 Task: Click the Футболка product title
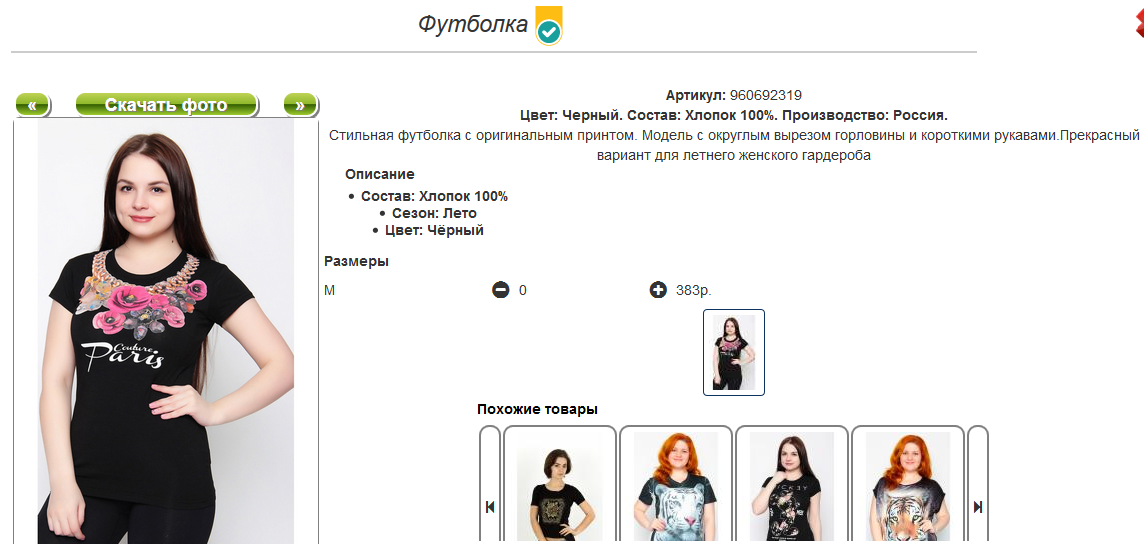473,25
